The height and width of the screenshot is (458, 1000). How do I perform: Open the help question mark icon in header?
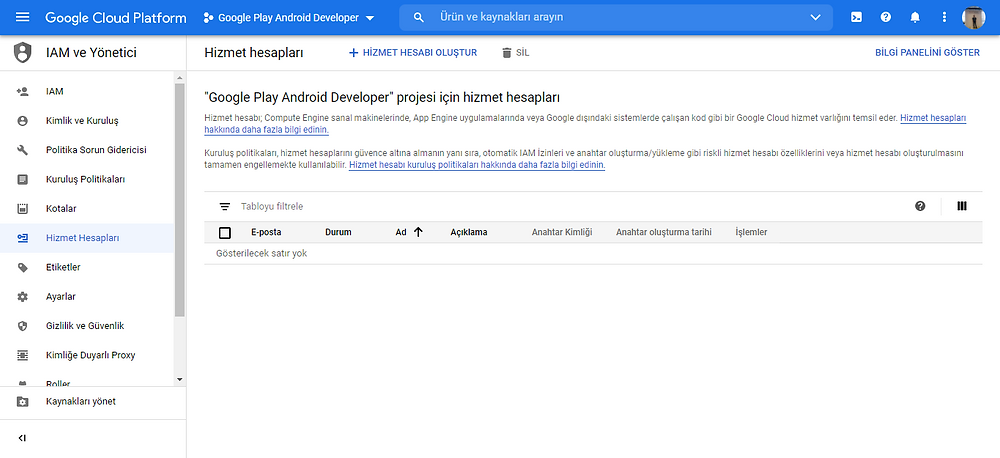point(886,17)
